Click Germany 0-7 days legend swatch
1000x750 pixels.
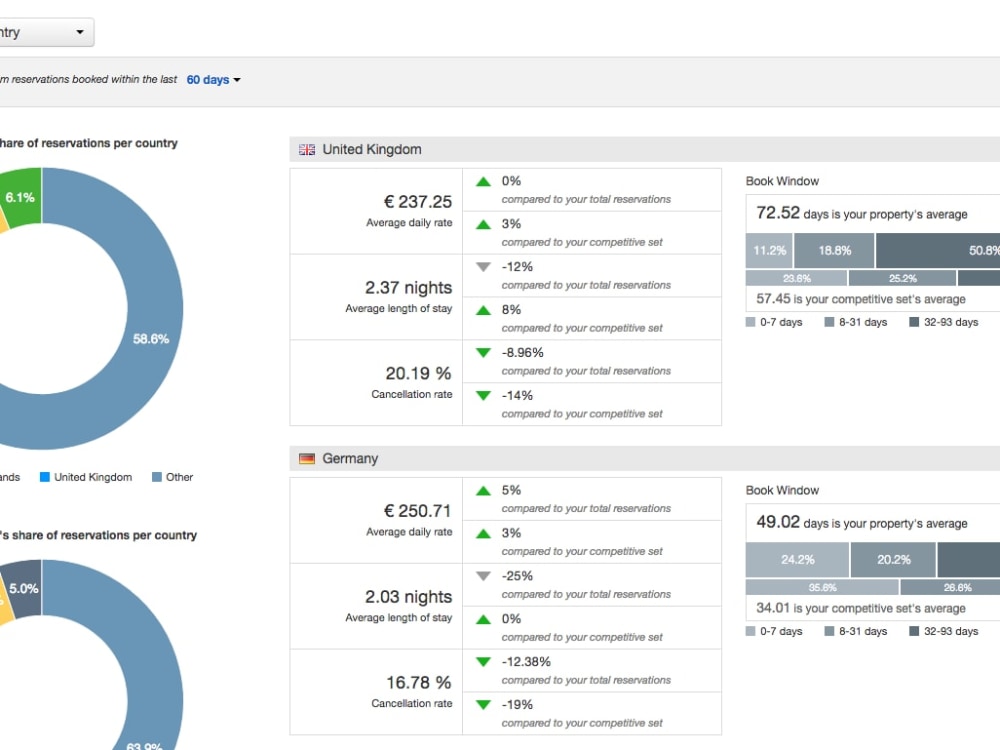pyautogui.click(x=751, y=631)
